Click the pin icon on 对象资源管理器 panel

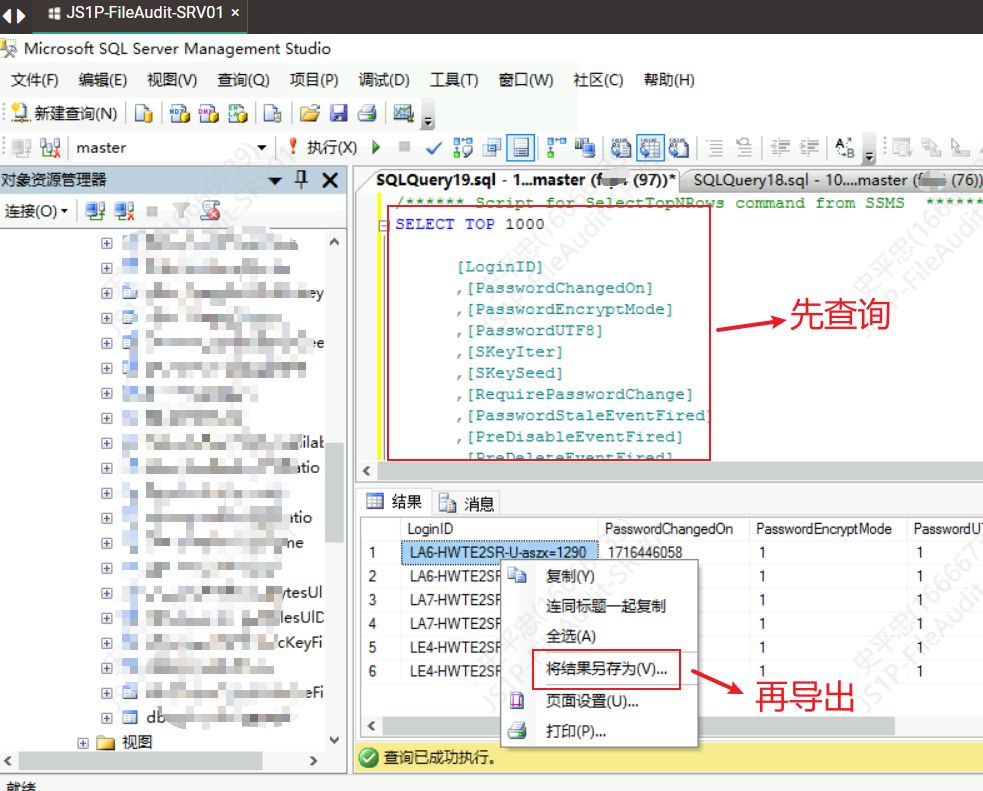(x=301, y=180)
